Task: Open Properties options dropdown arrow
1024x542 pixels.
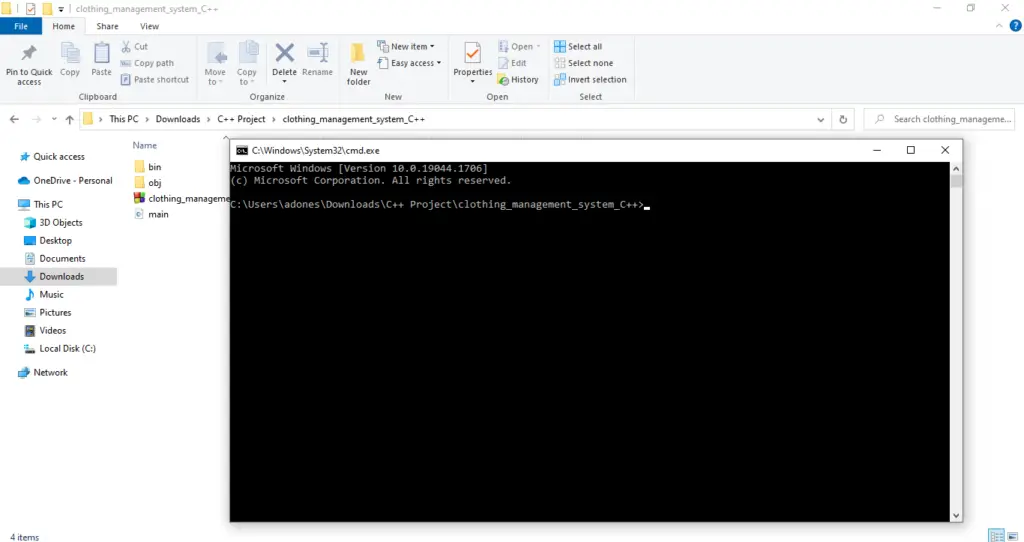Action: (472, 82)
